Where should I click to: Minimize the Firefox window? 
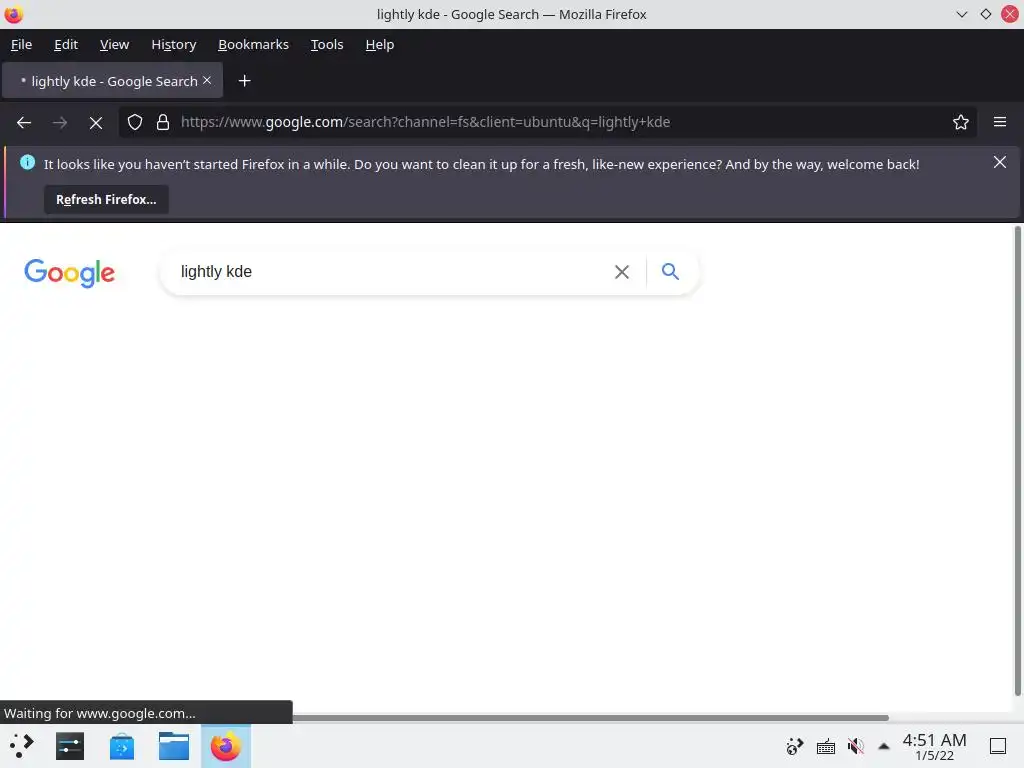(x=961, y=14)
